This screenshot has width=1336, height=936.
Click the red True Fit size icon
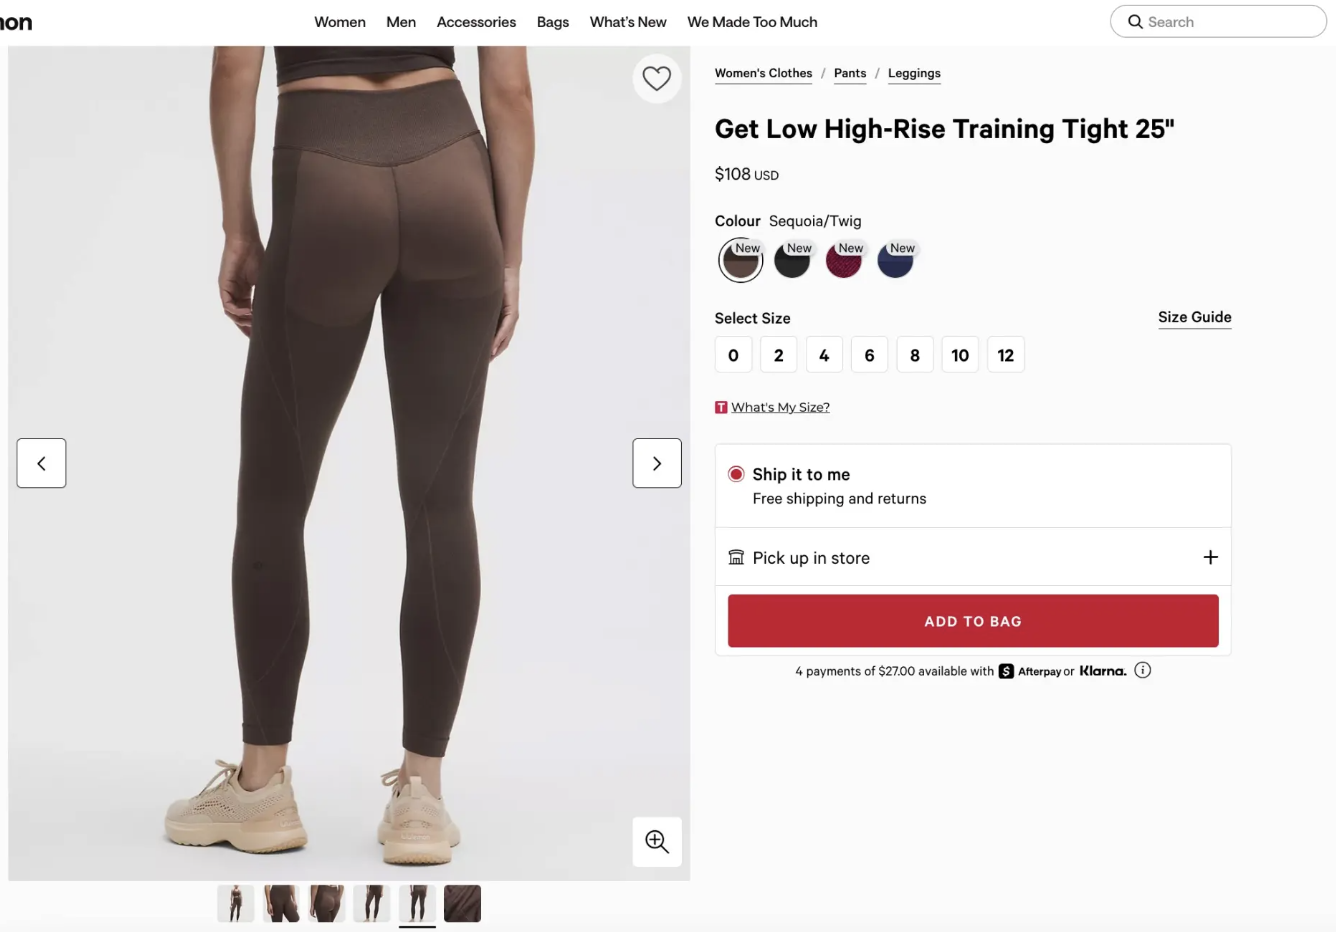[x=721, y=407]
